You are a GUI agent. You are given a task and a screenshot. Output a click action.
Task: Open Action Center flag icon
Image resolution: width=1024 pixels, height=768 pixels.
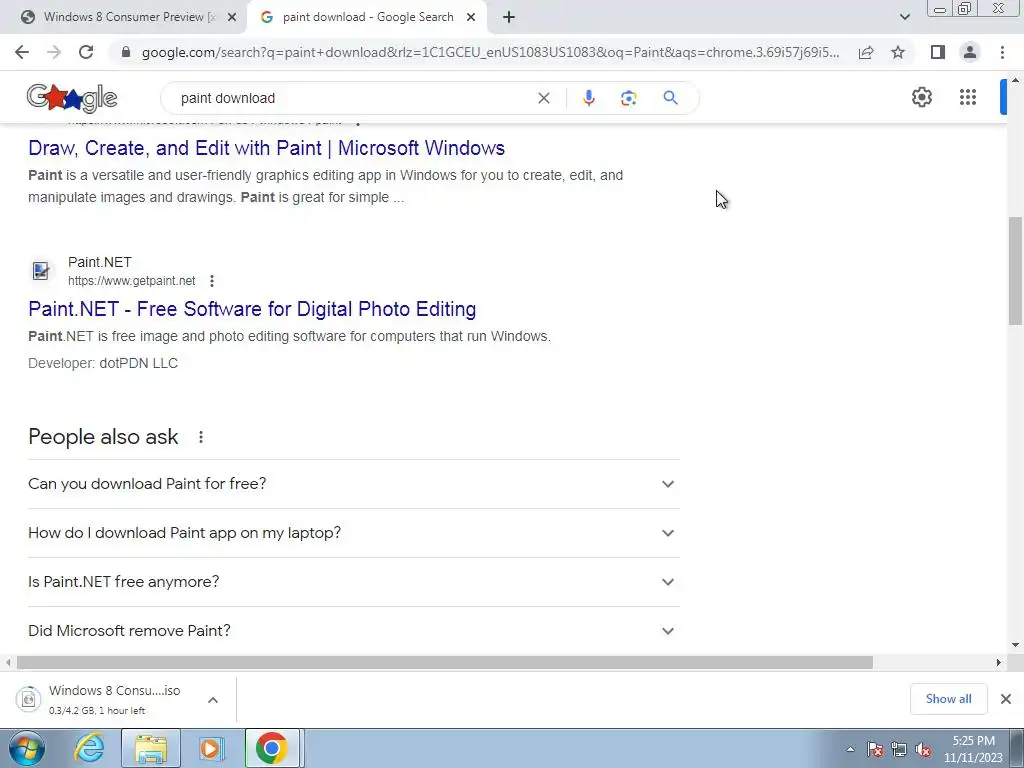874,749
